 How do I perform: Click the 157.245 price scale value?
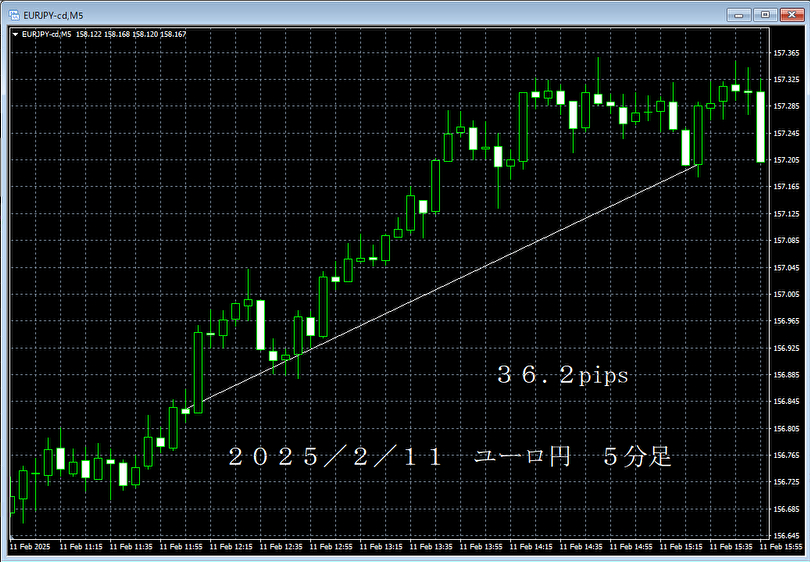click(x=786, y=133)
